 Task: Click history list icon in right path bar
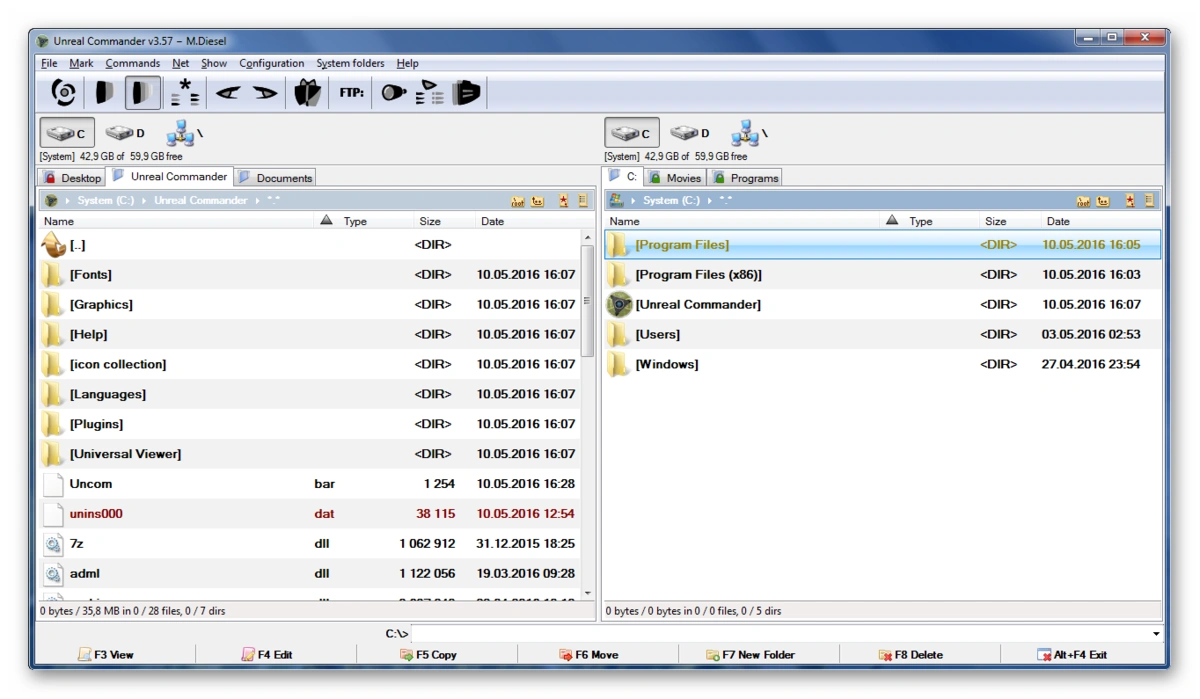point(1149,201)
